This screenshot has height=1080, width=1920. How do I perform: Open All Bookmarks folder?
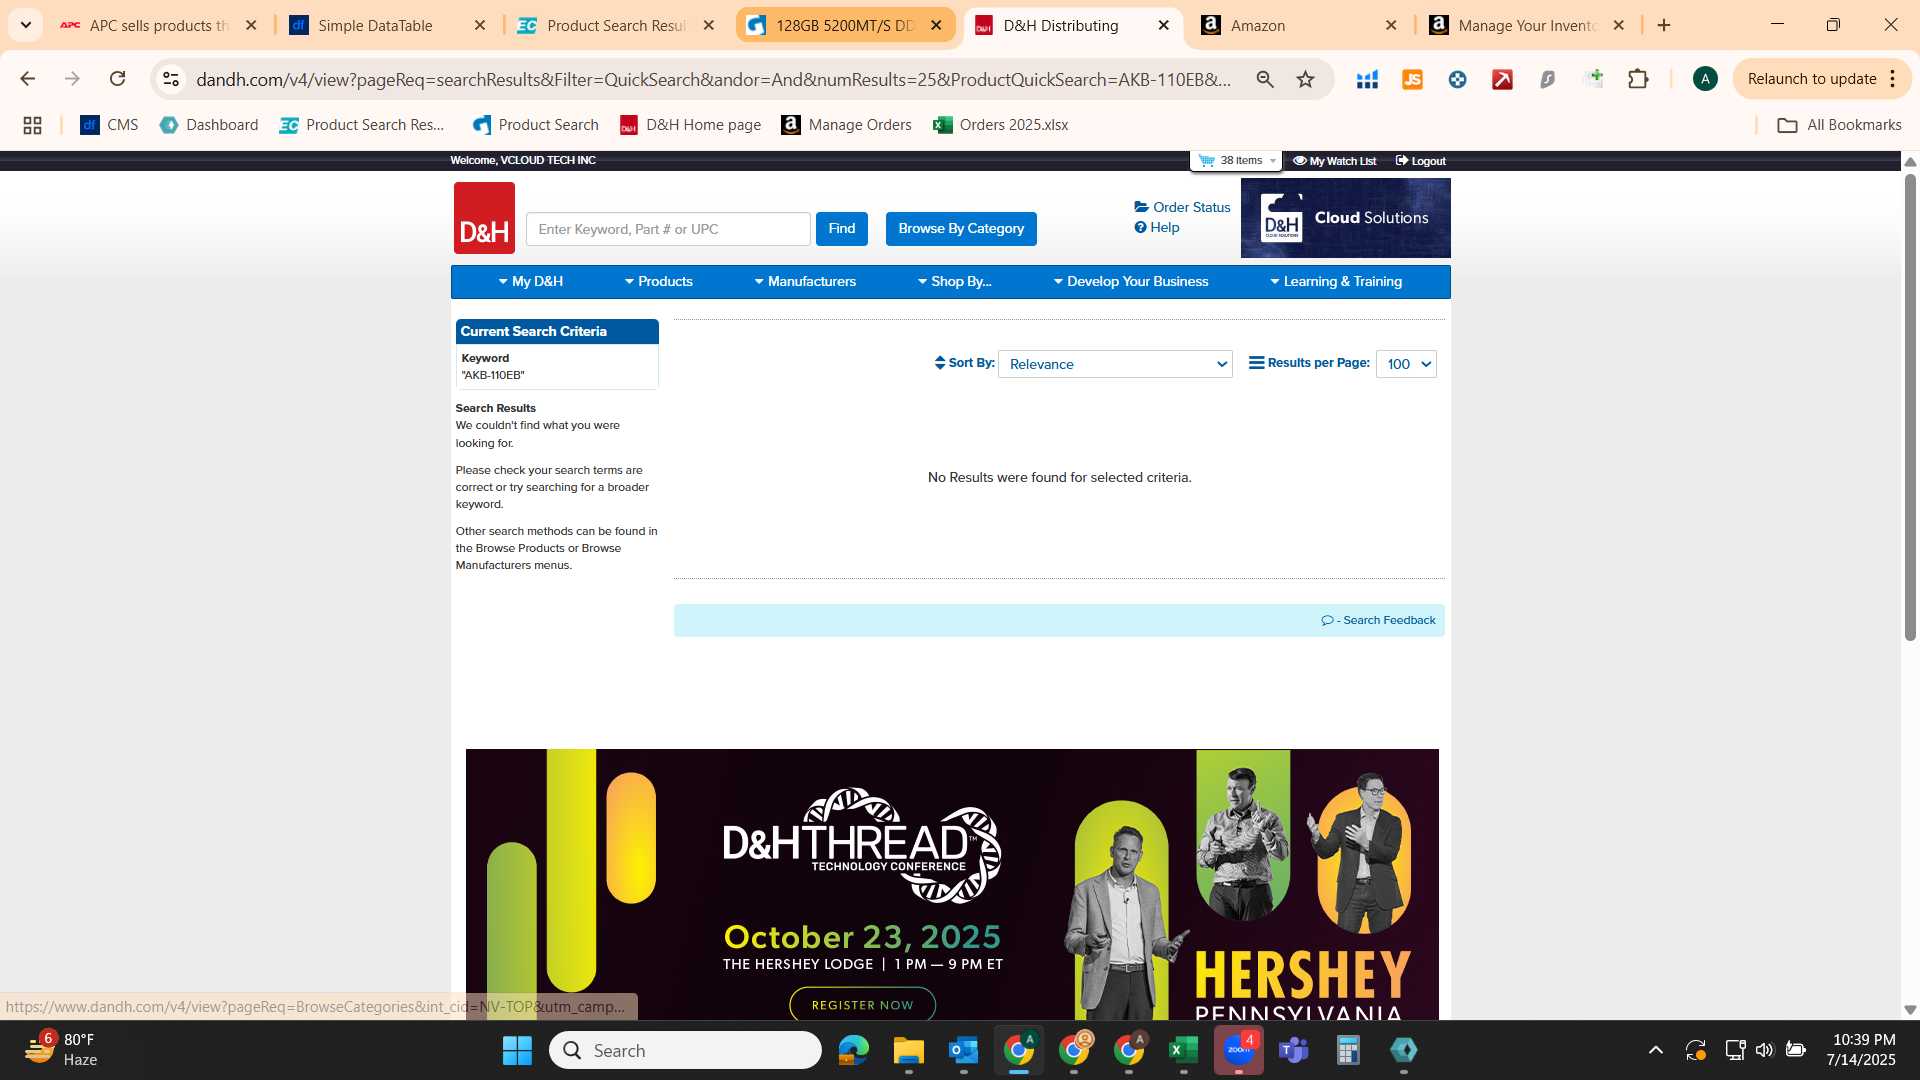pyautogui.click(x=1840, y=125)
